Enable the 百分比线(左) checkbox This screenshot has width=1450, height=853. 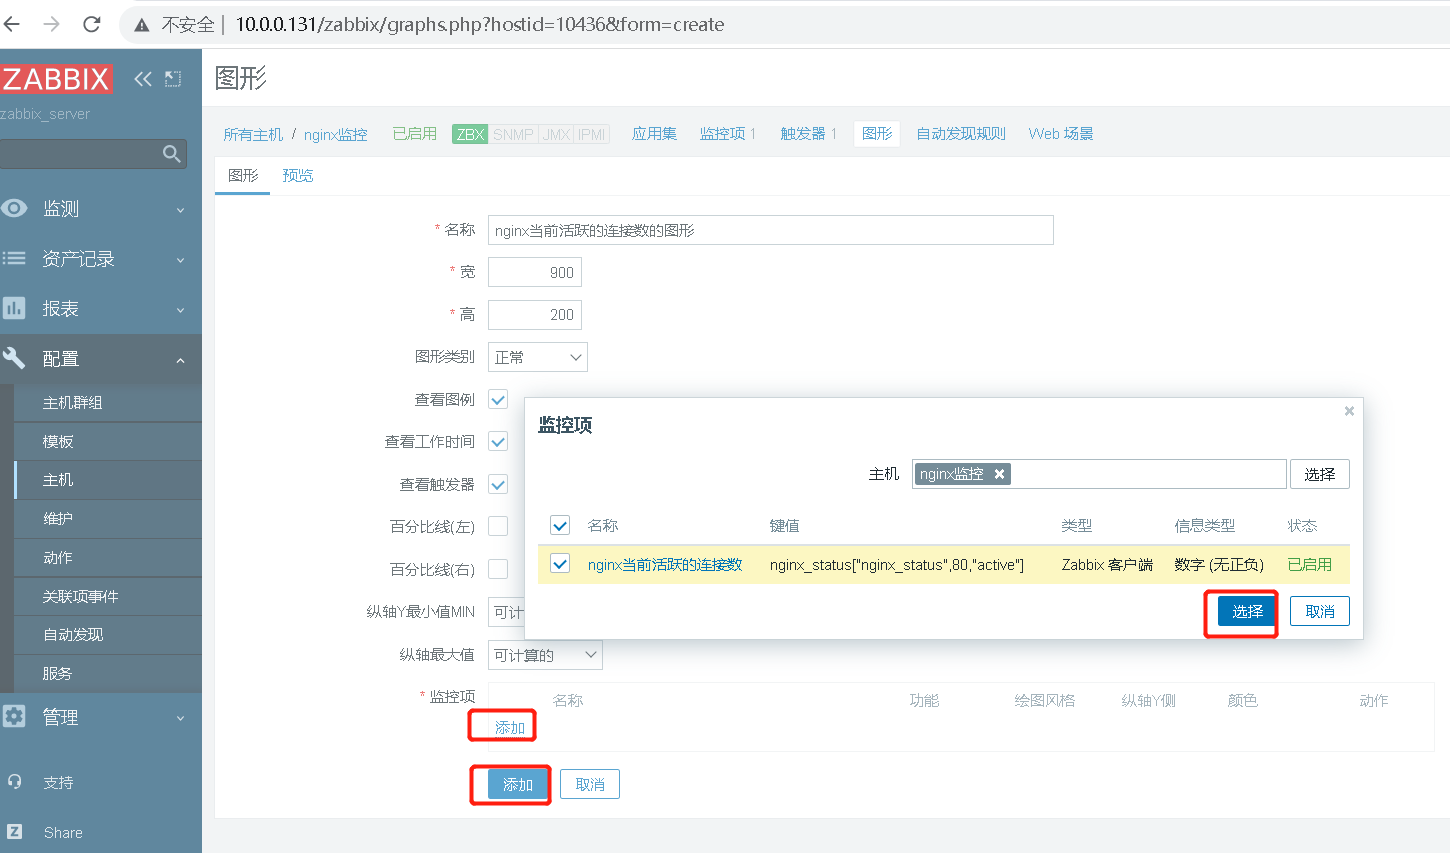[498, 526]
